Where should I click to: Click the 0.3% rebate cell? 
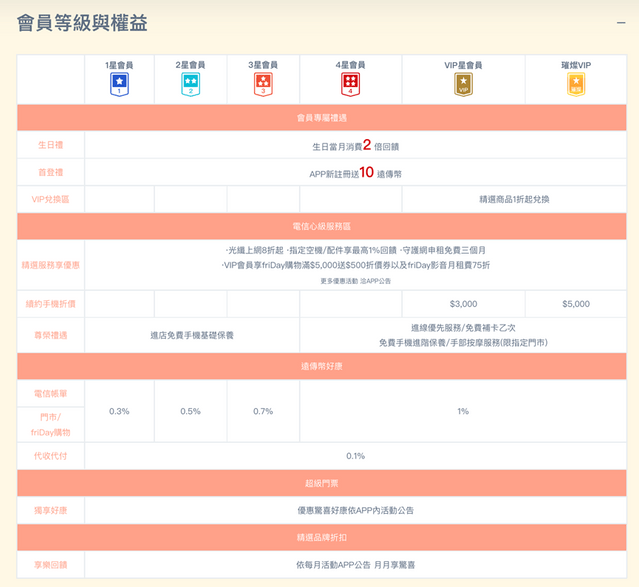coord(119,411)
